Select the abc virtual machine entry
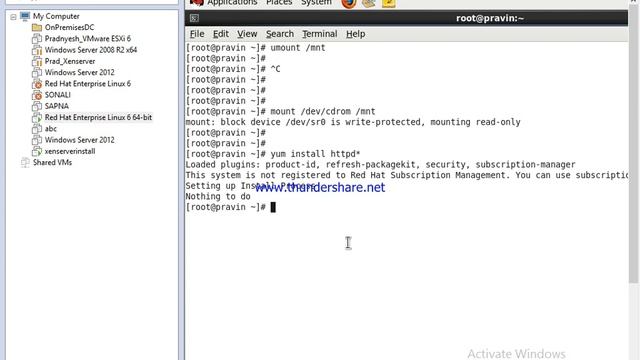 51,129
